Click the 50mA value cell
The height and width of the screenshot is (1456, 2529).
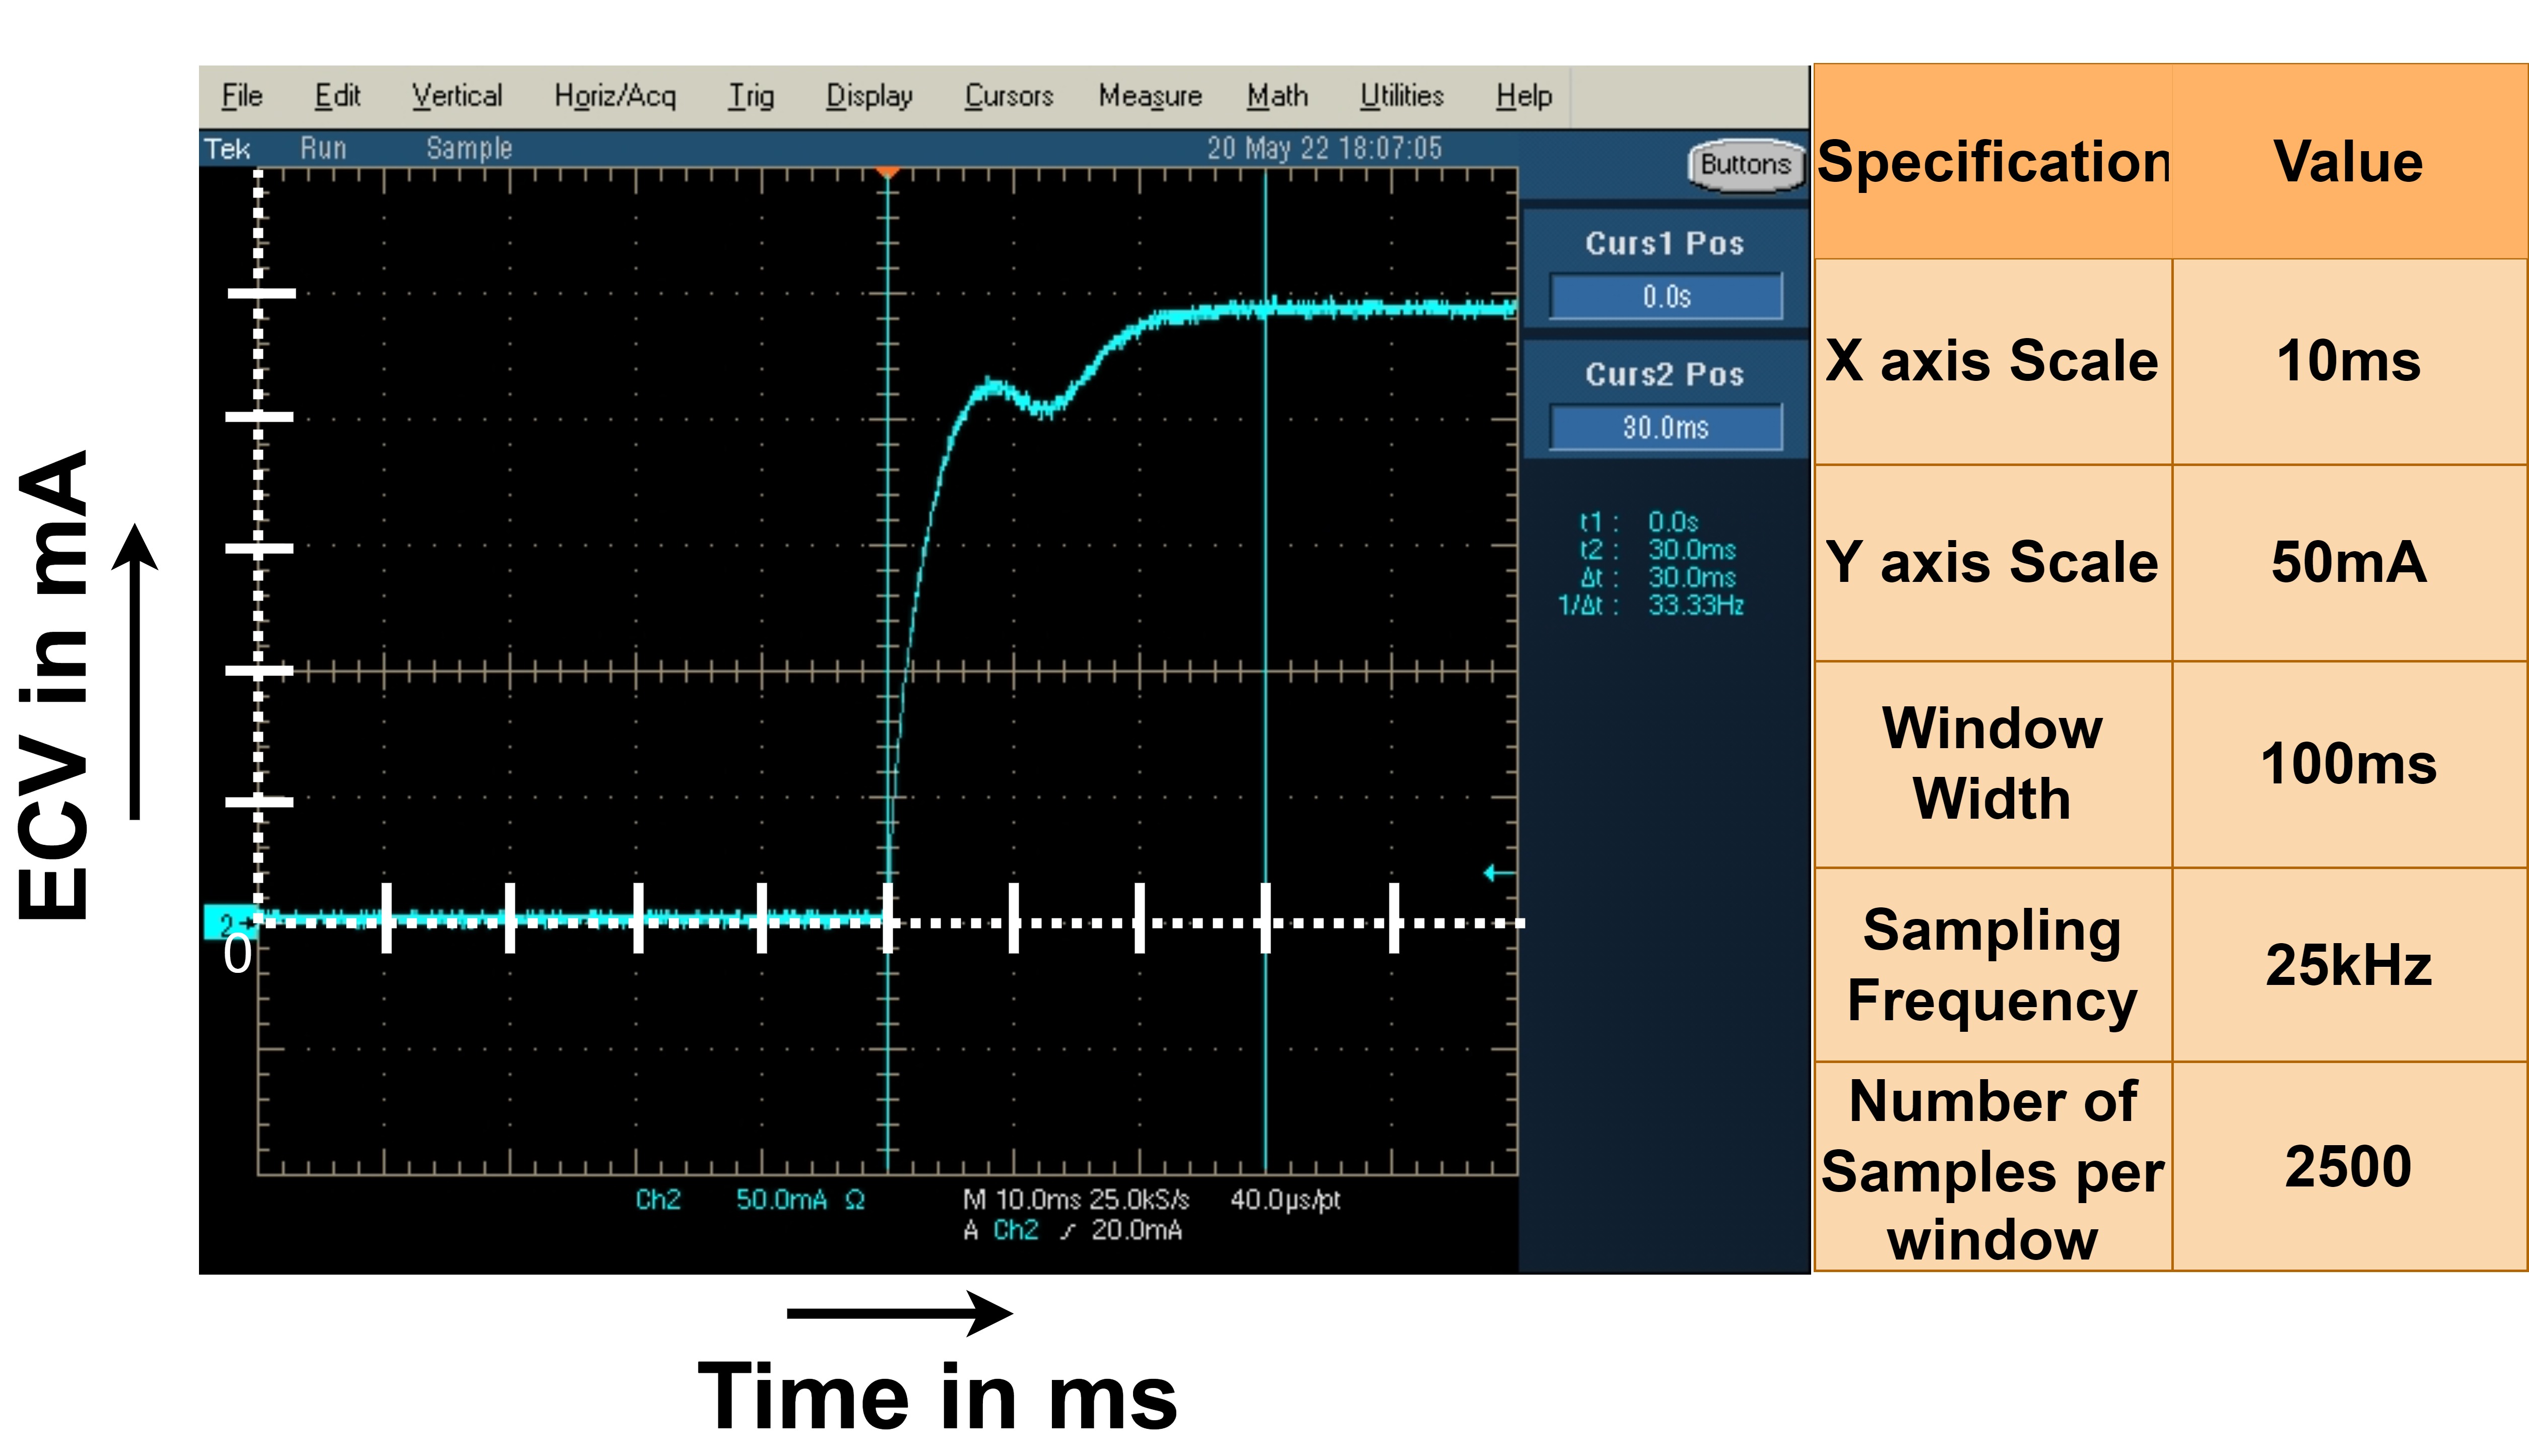click(x=2349, y=562)
